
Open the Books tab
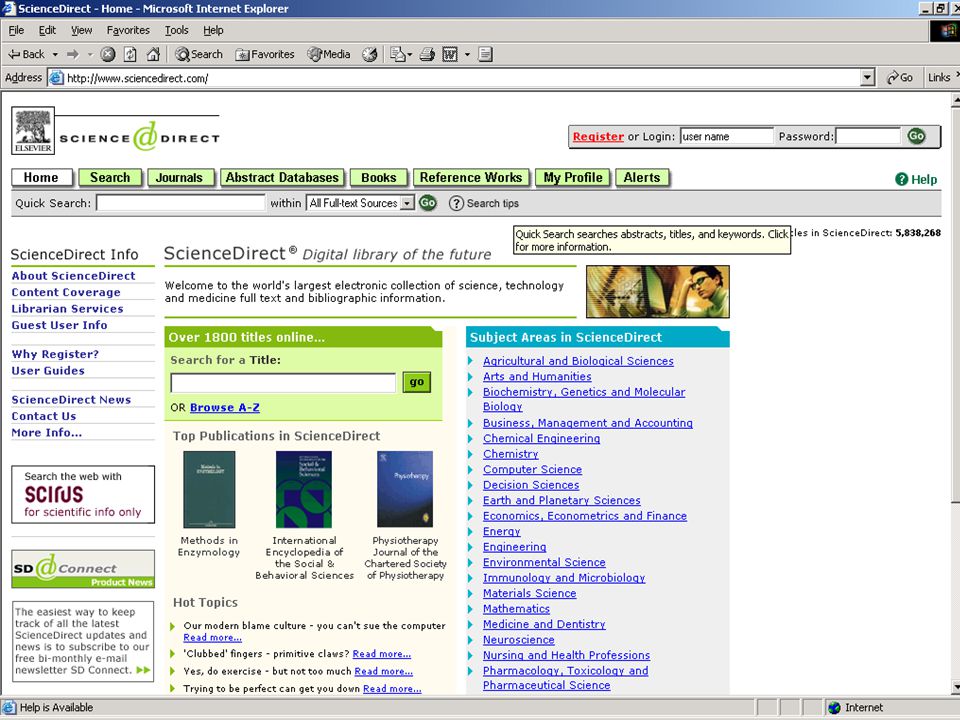(379, 178)
